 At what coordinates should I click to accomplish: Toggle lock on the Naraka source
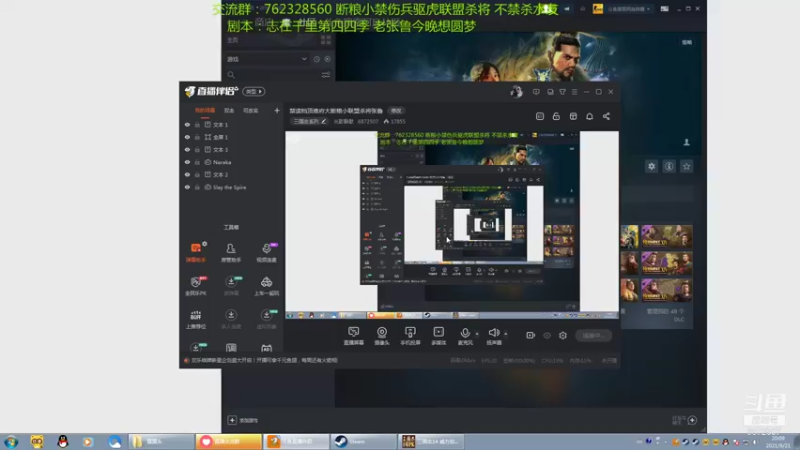pos(197,162)
